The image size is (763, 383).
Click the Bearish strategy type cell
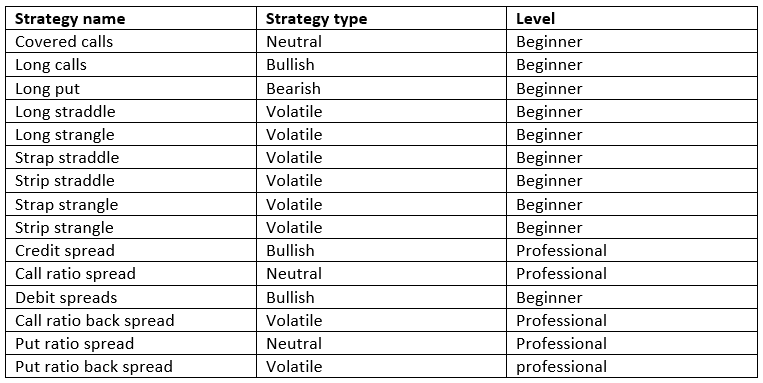(x=382, y=88)
